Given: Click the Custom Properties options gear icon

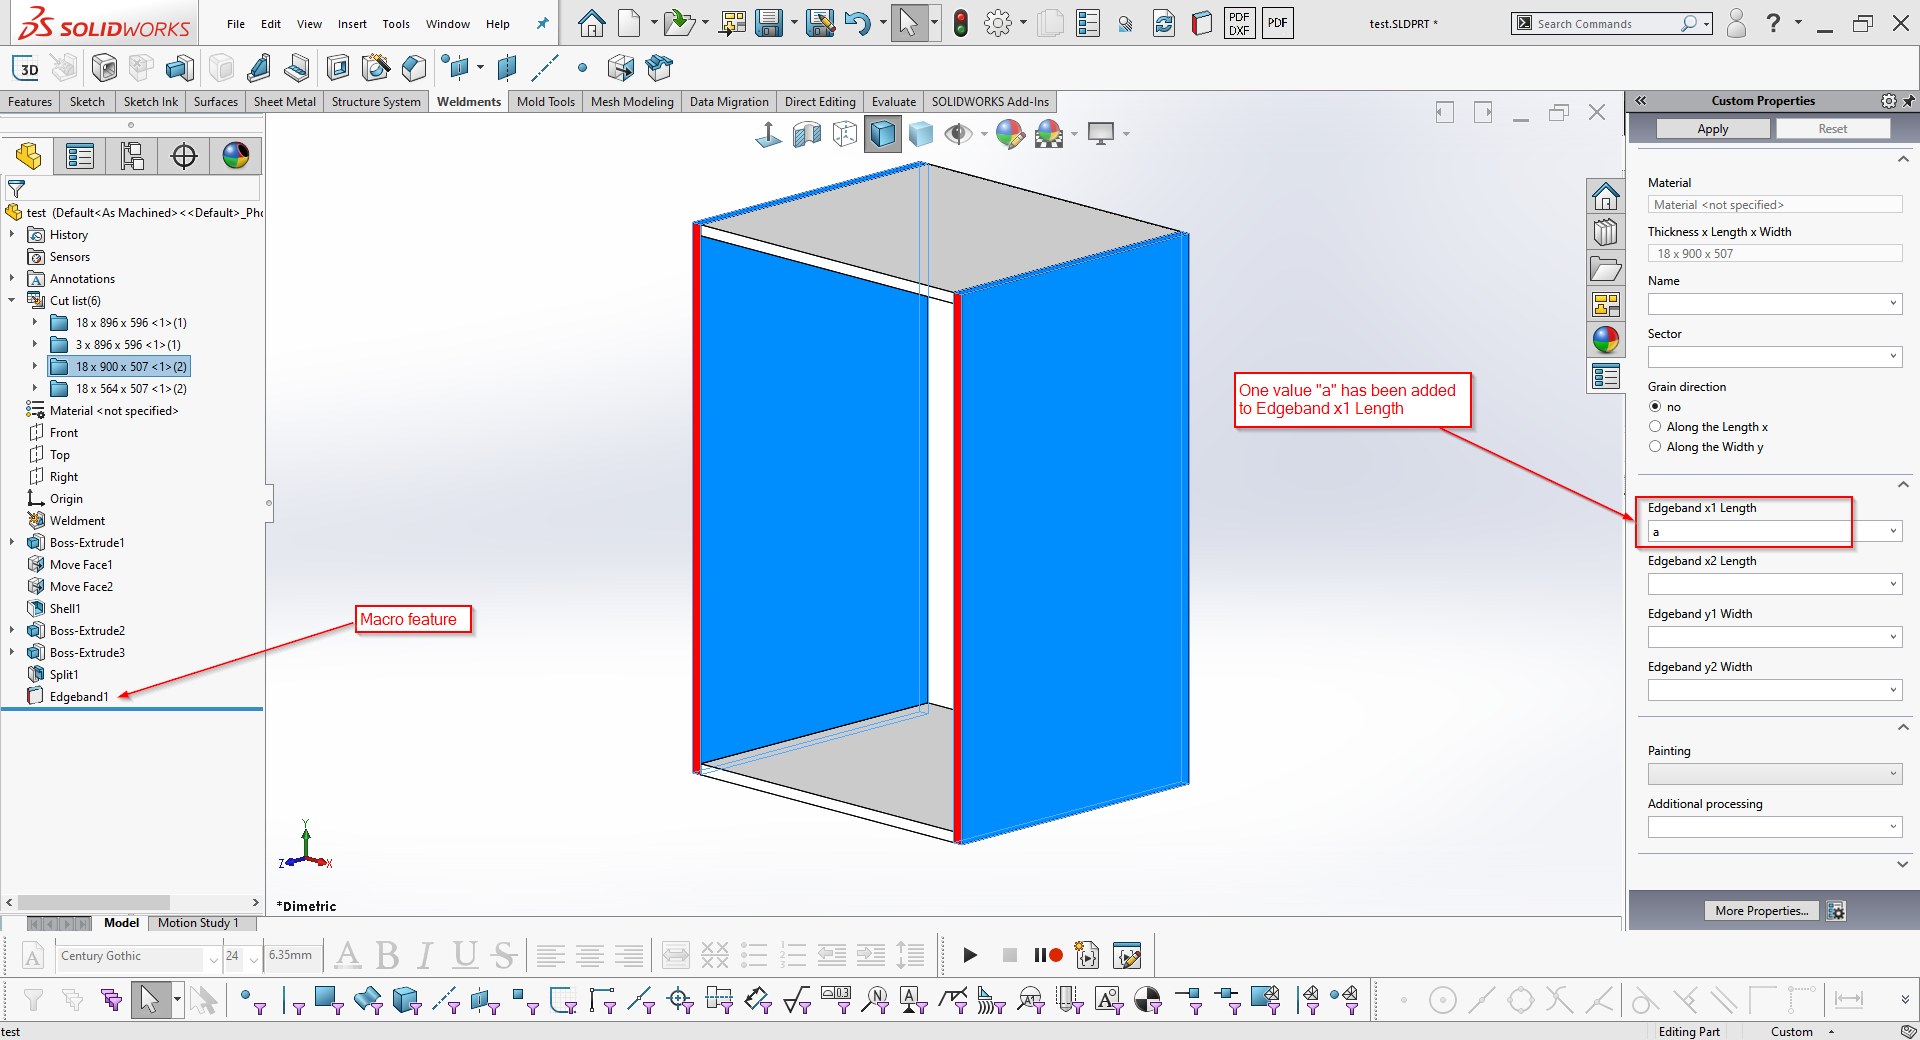Looking at the screenshot, I should point(1888,101).
